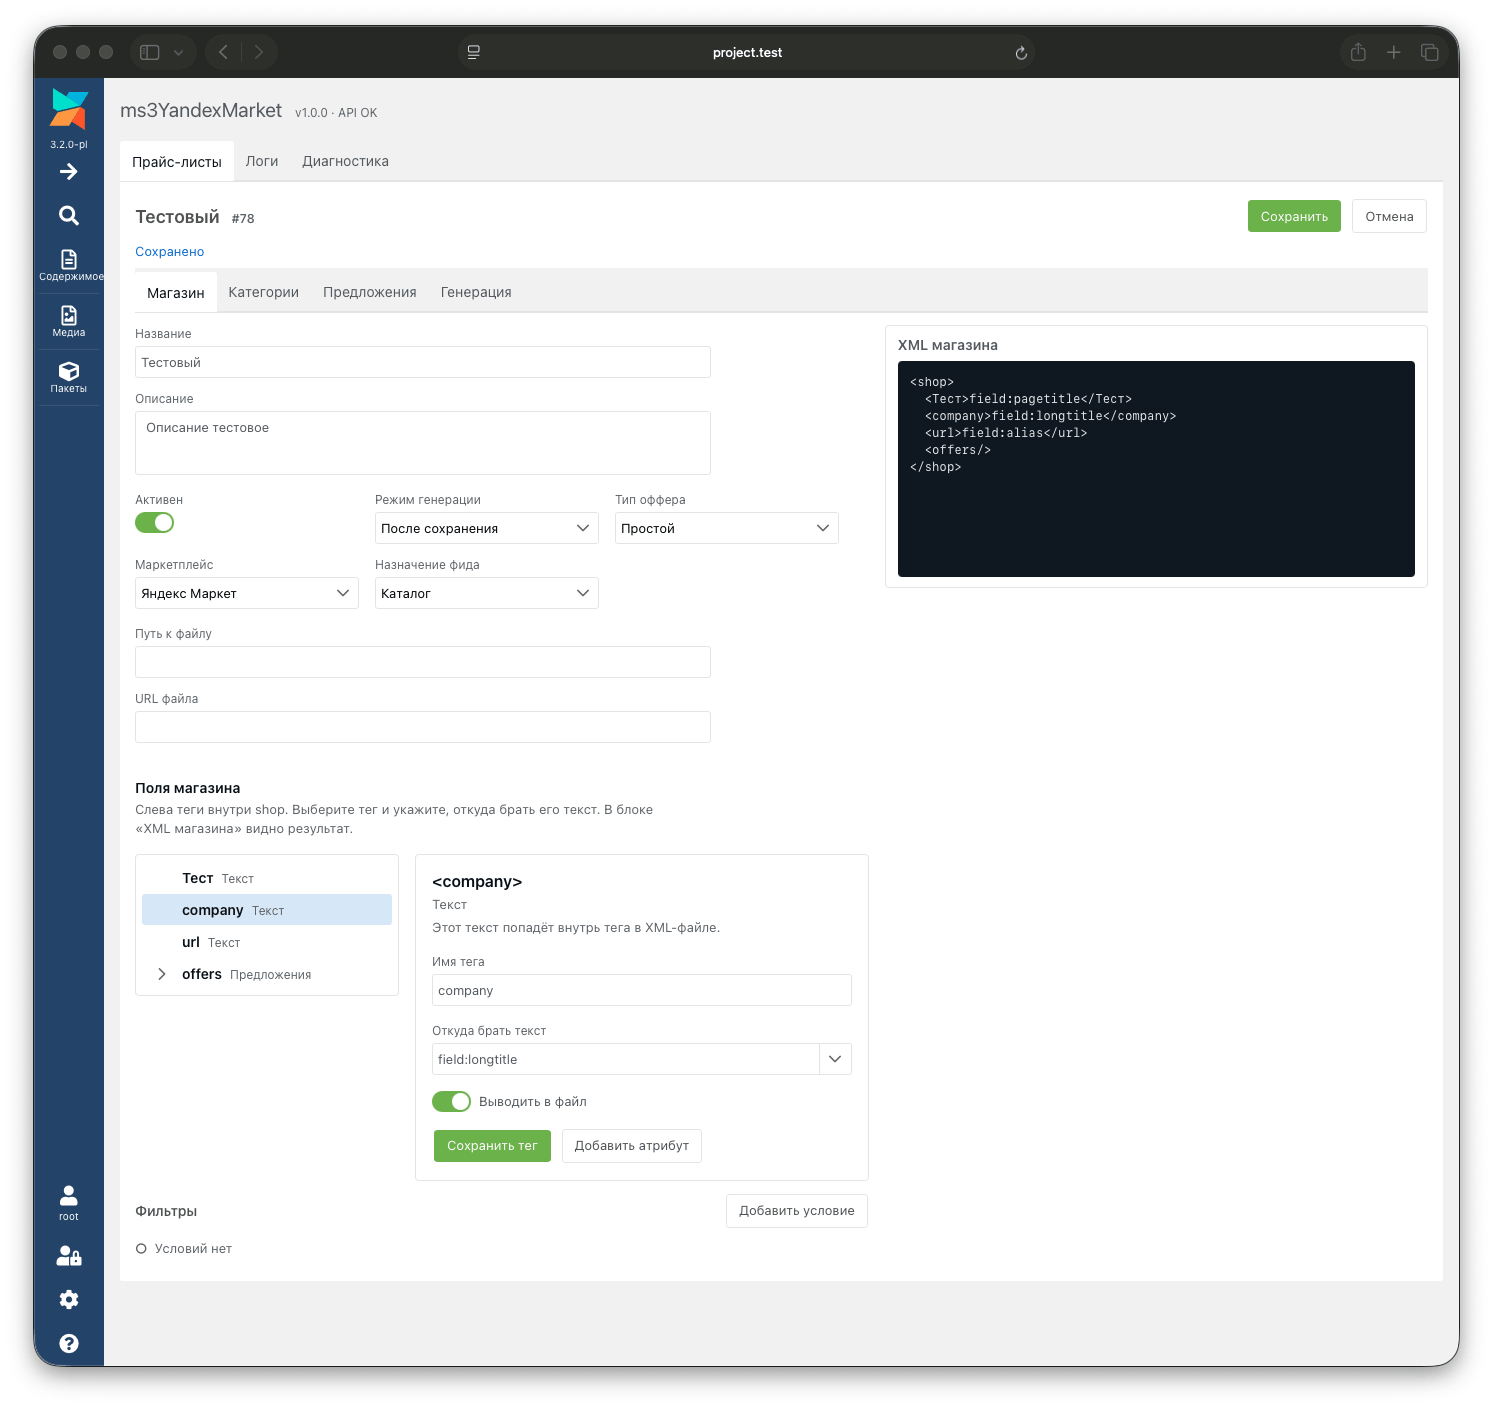Select the Генерация tab
Image resolution: width=1493 pixels, height=1408 pixels.
pos(476,292)
